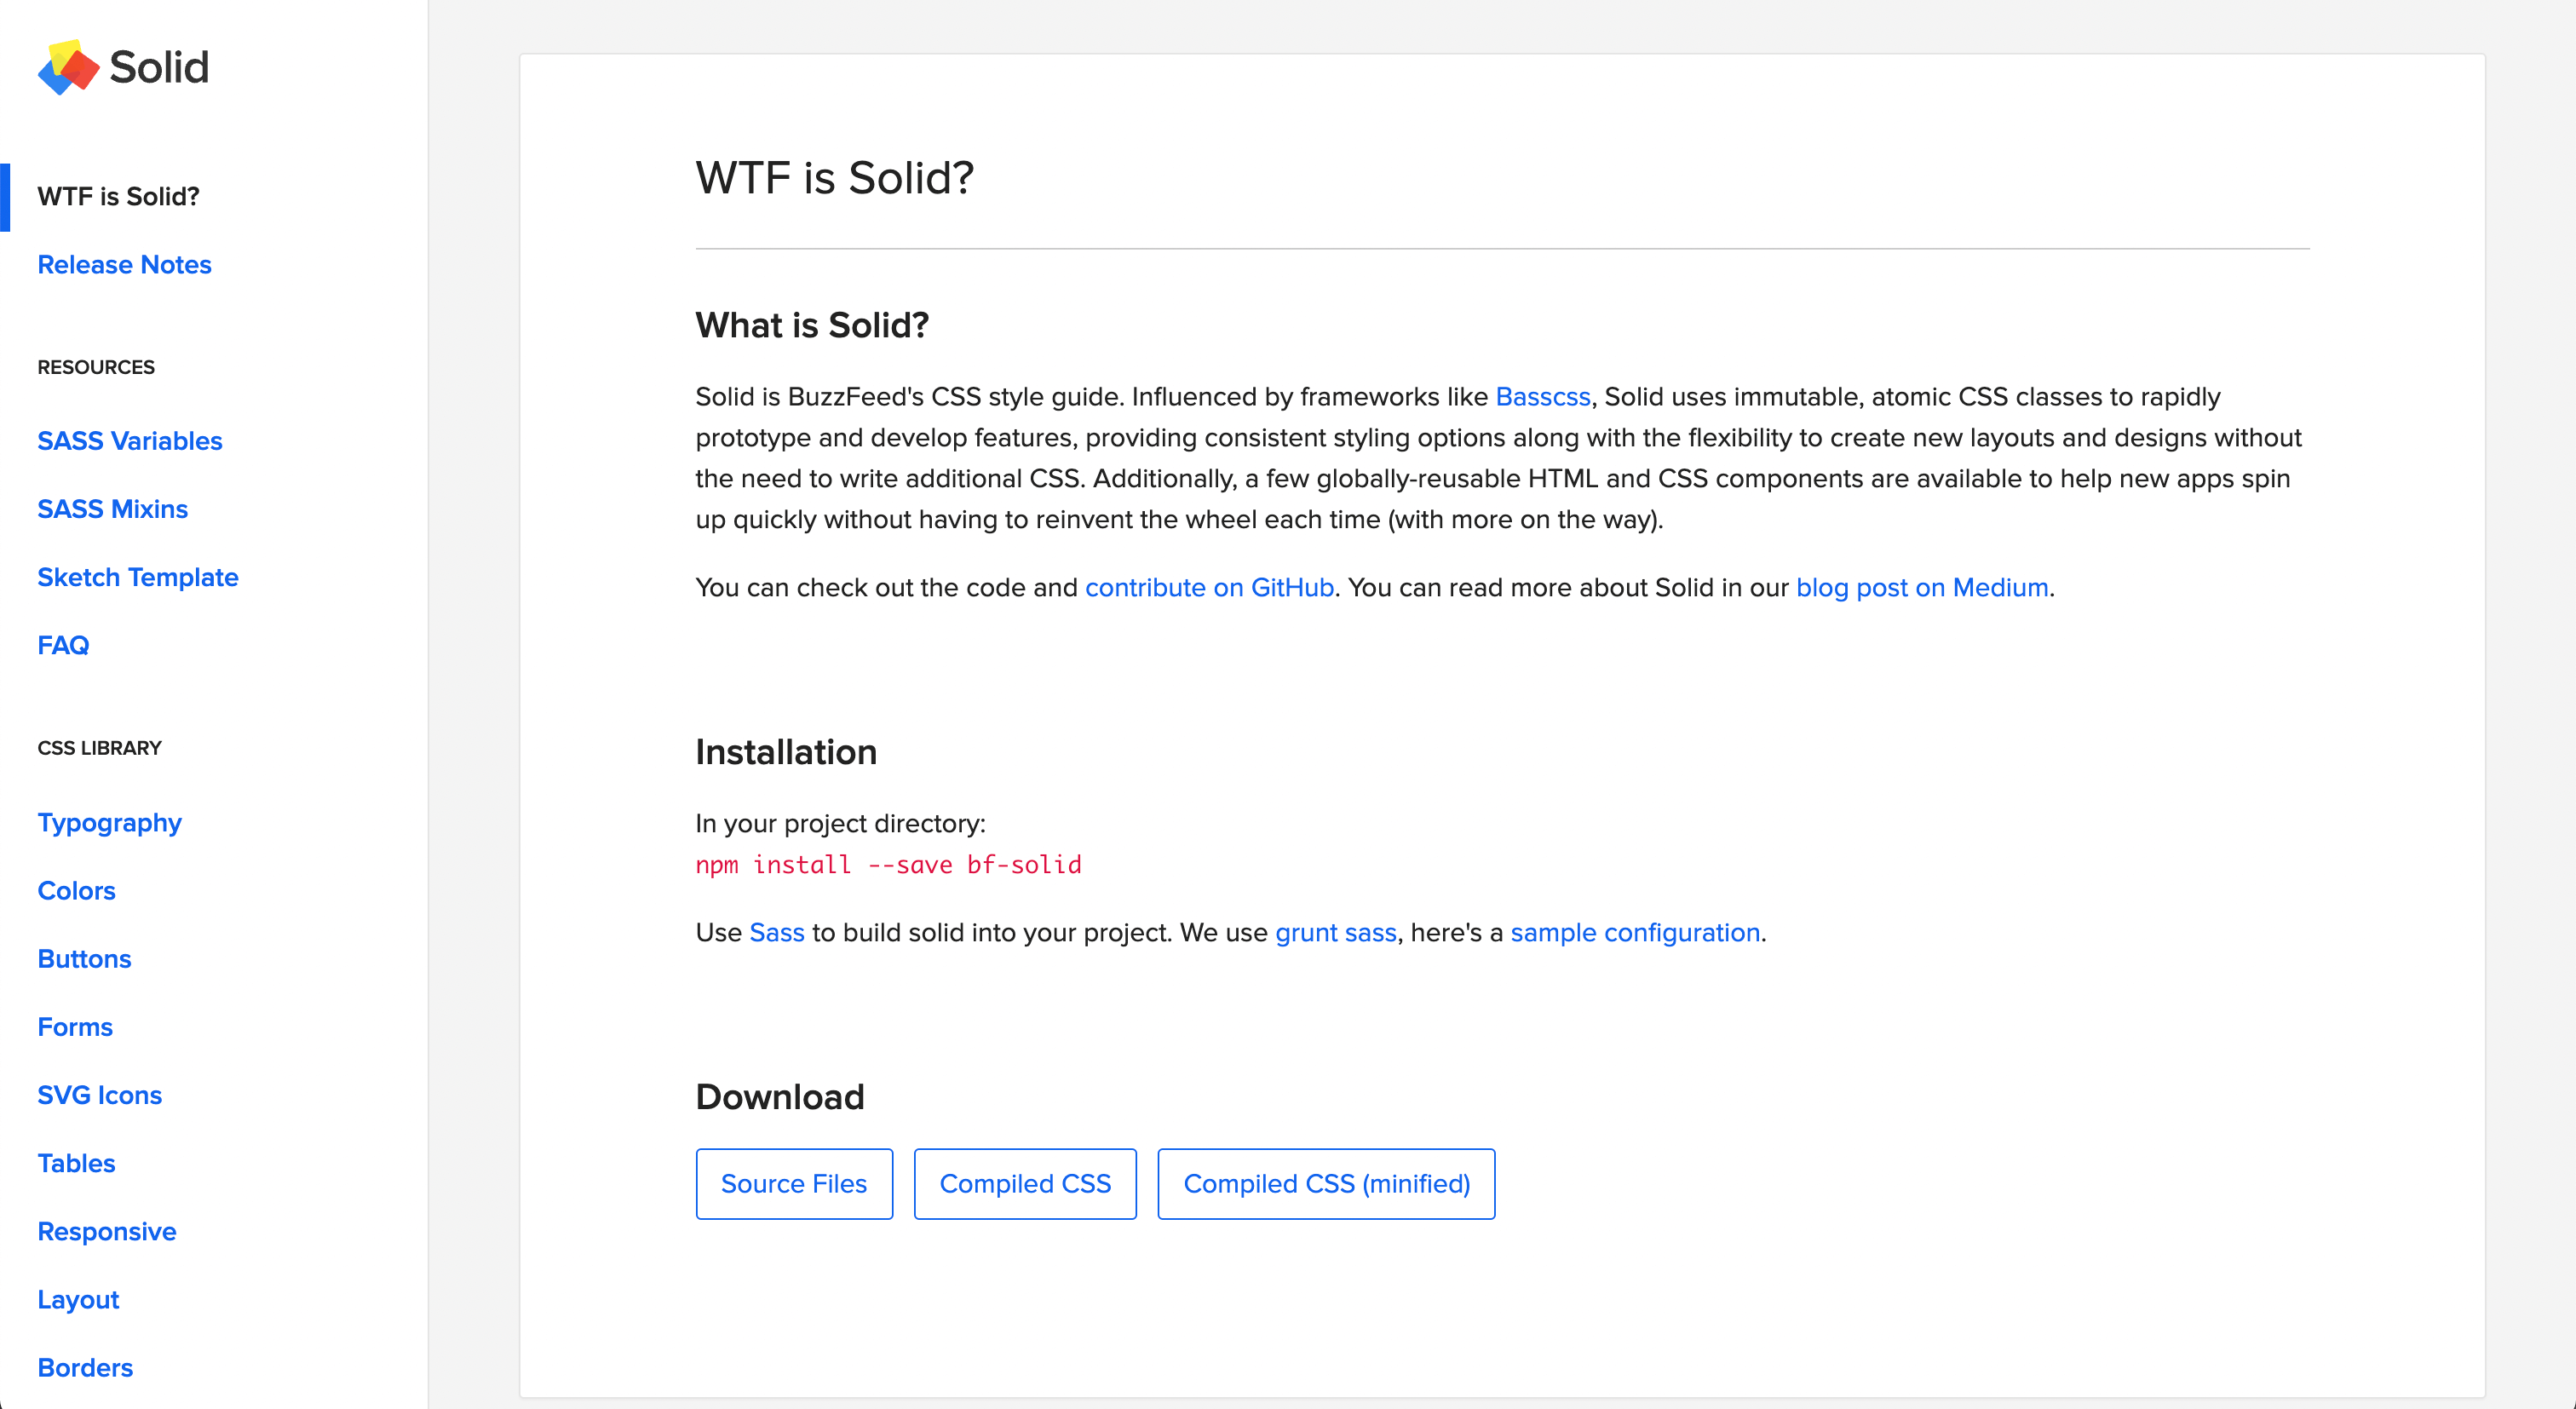Open the Buttons documentation
2576x1409 pixels.
tap(84, 959)
